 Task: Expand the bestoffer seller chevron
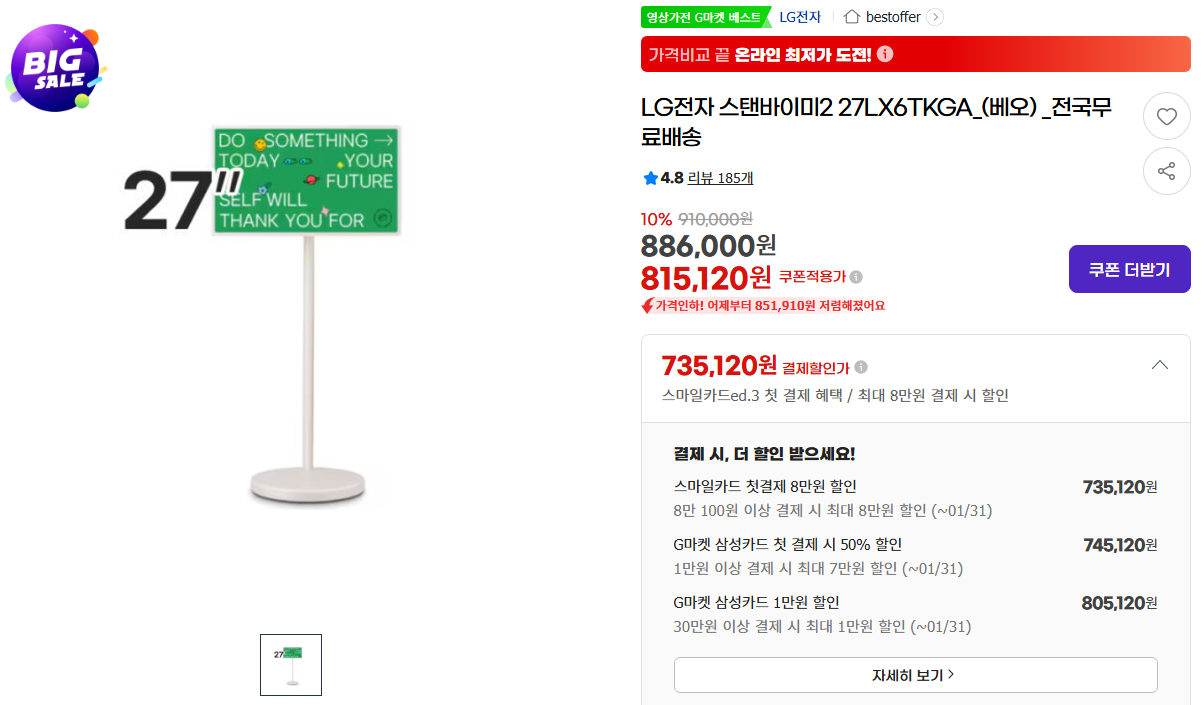pyautogui.click(x=934, y=16)
